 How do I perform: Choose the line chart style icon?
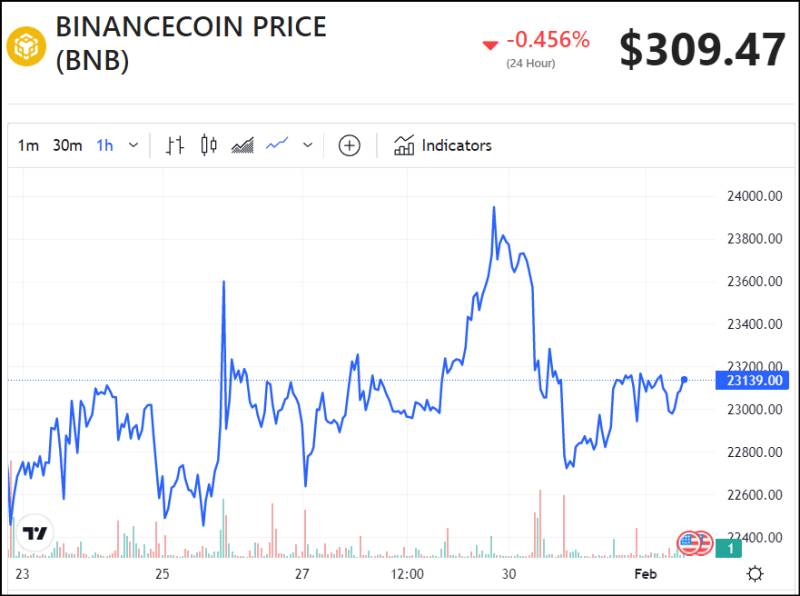tap(277, 143)
